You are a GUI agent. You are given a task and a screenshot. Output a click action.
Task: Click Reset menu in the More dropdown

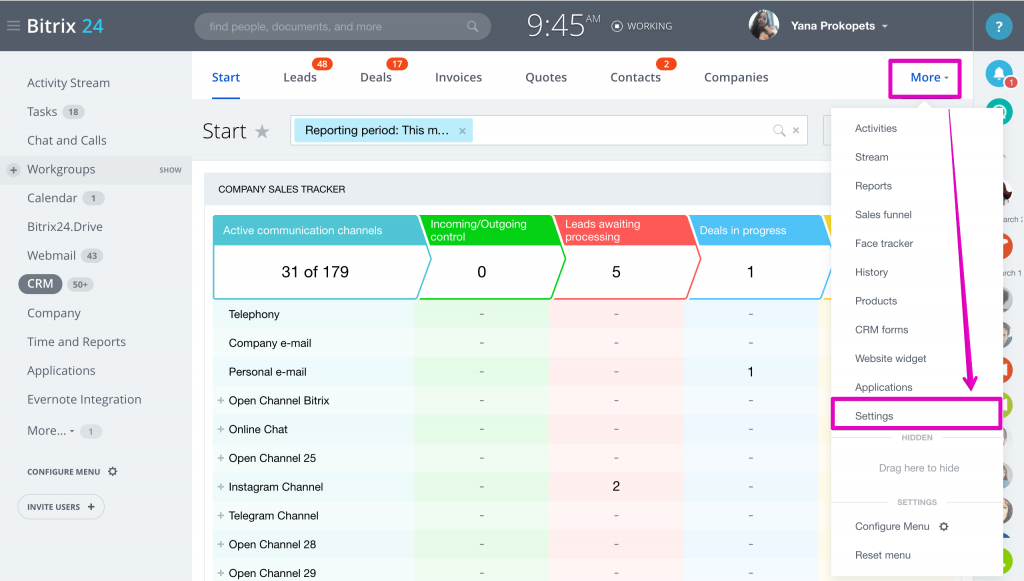[x=882, y=555]
